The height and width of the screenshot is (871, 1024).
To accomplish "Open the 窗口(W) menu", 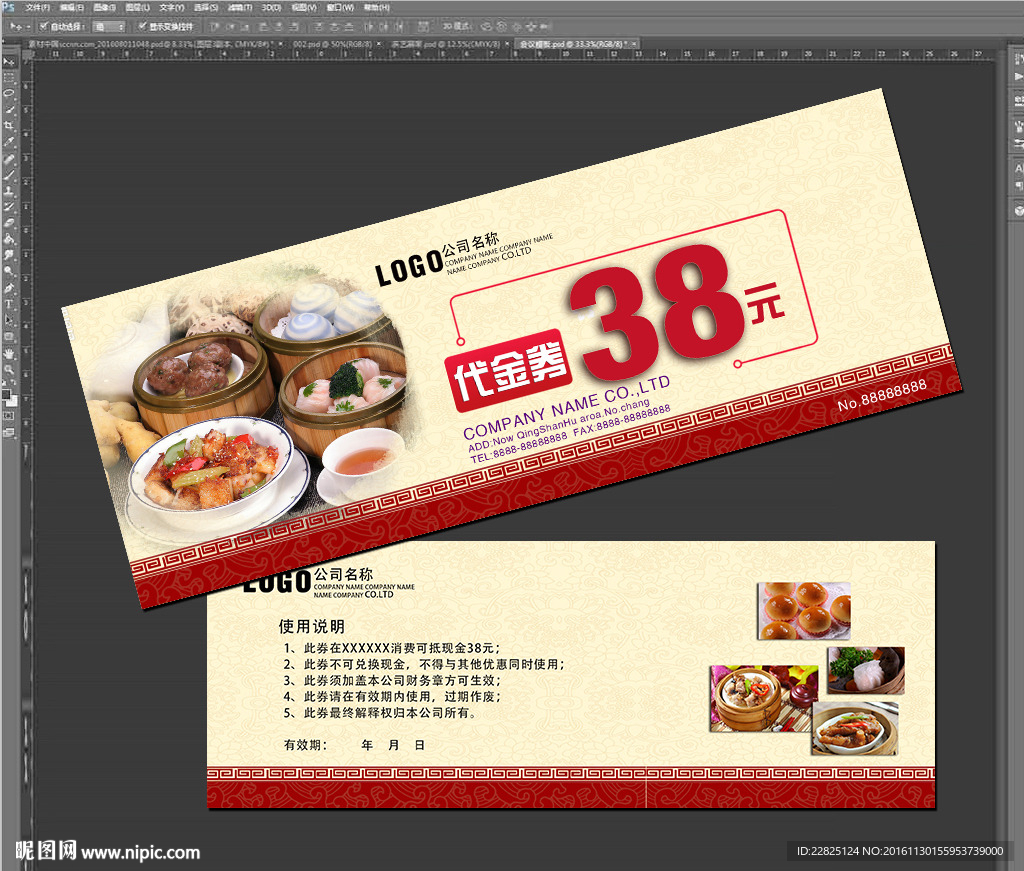I will [340, 7].
